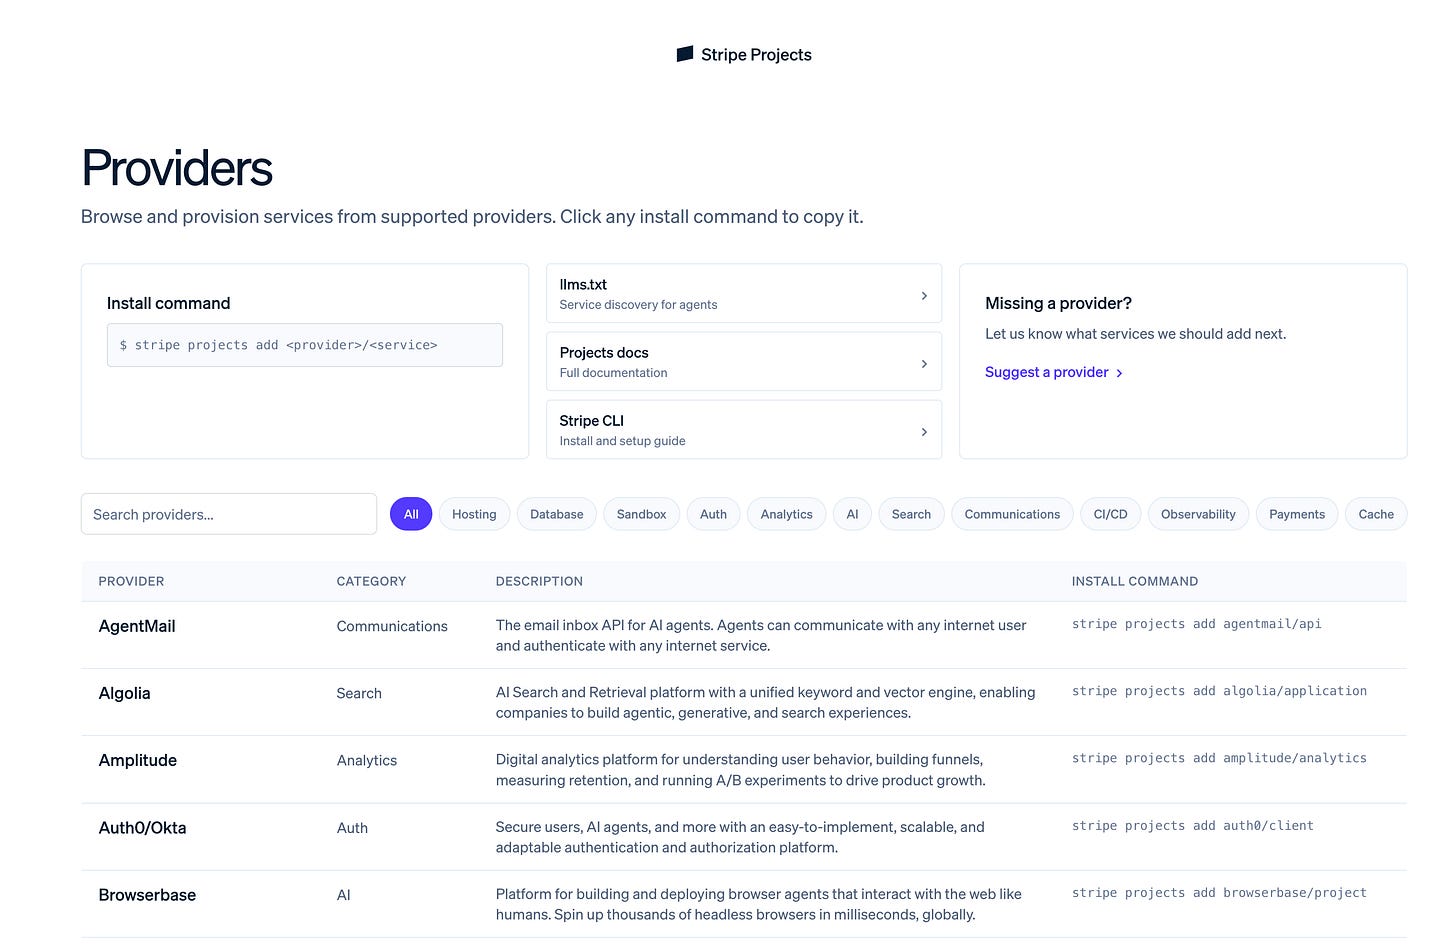Viewport: 1456px width, 948px height.
Task: Click the AgentMail provider name
Action: (x=137, y=626)
